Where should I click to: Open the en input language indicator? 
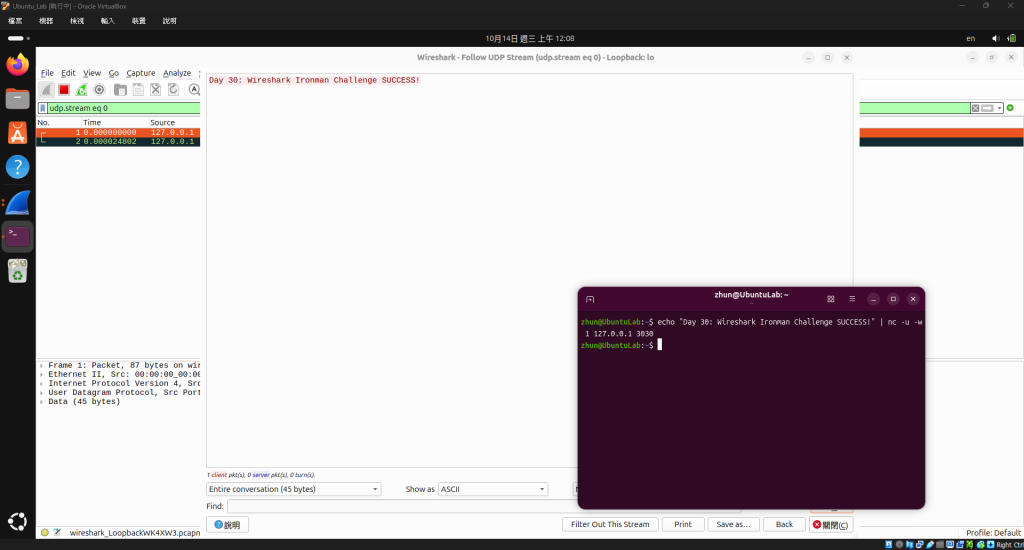[x=970, y=39]
